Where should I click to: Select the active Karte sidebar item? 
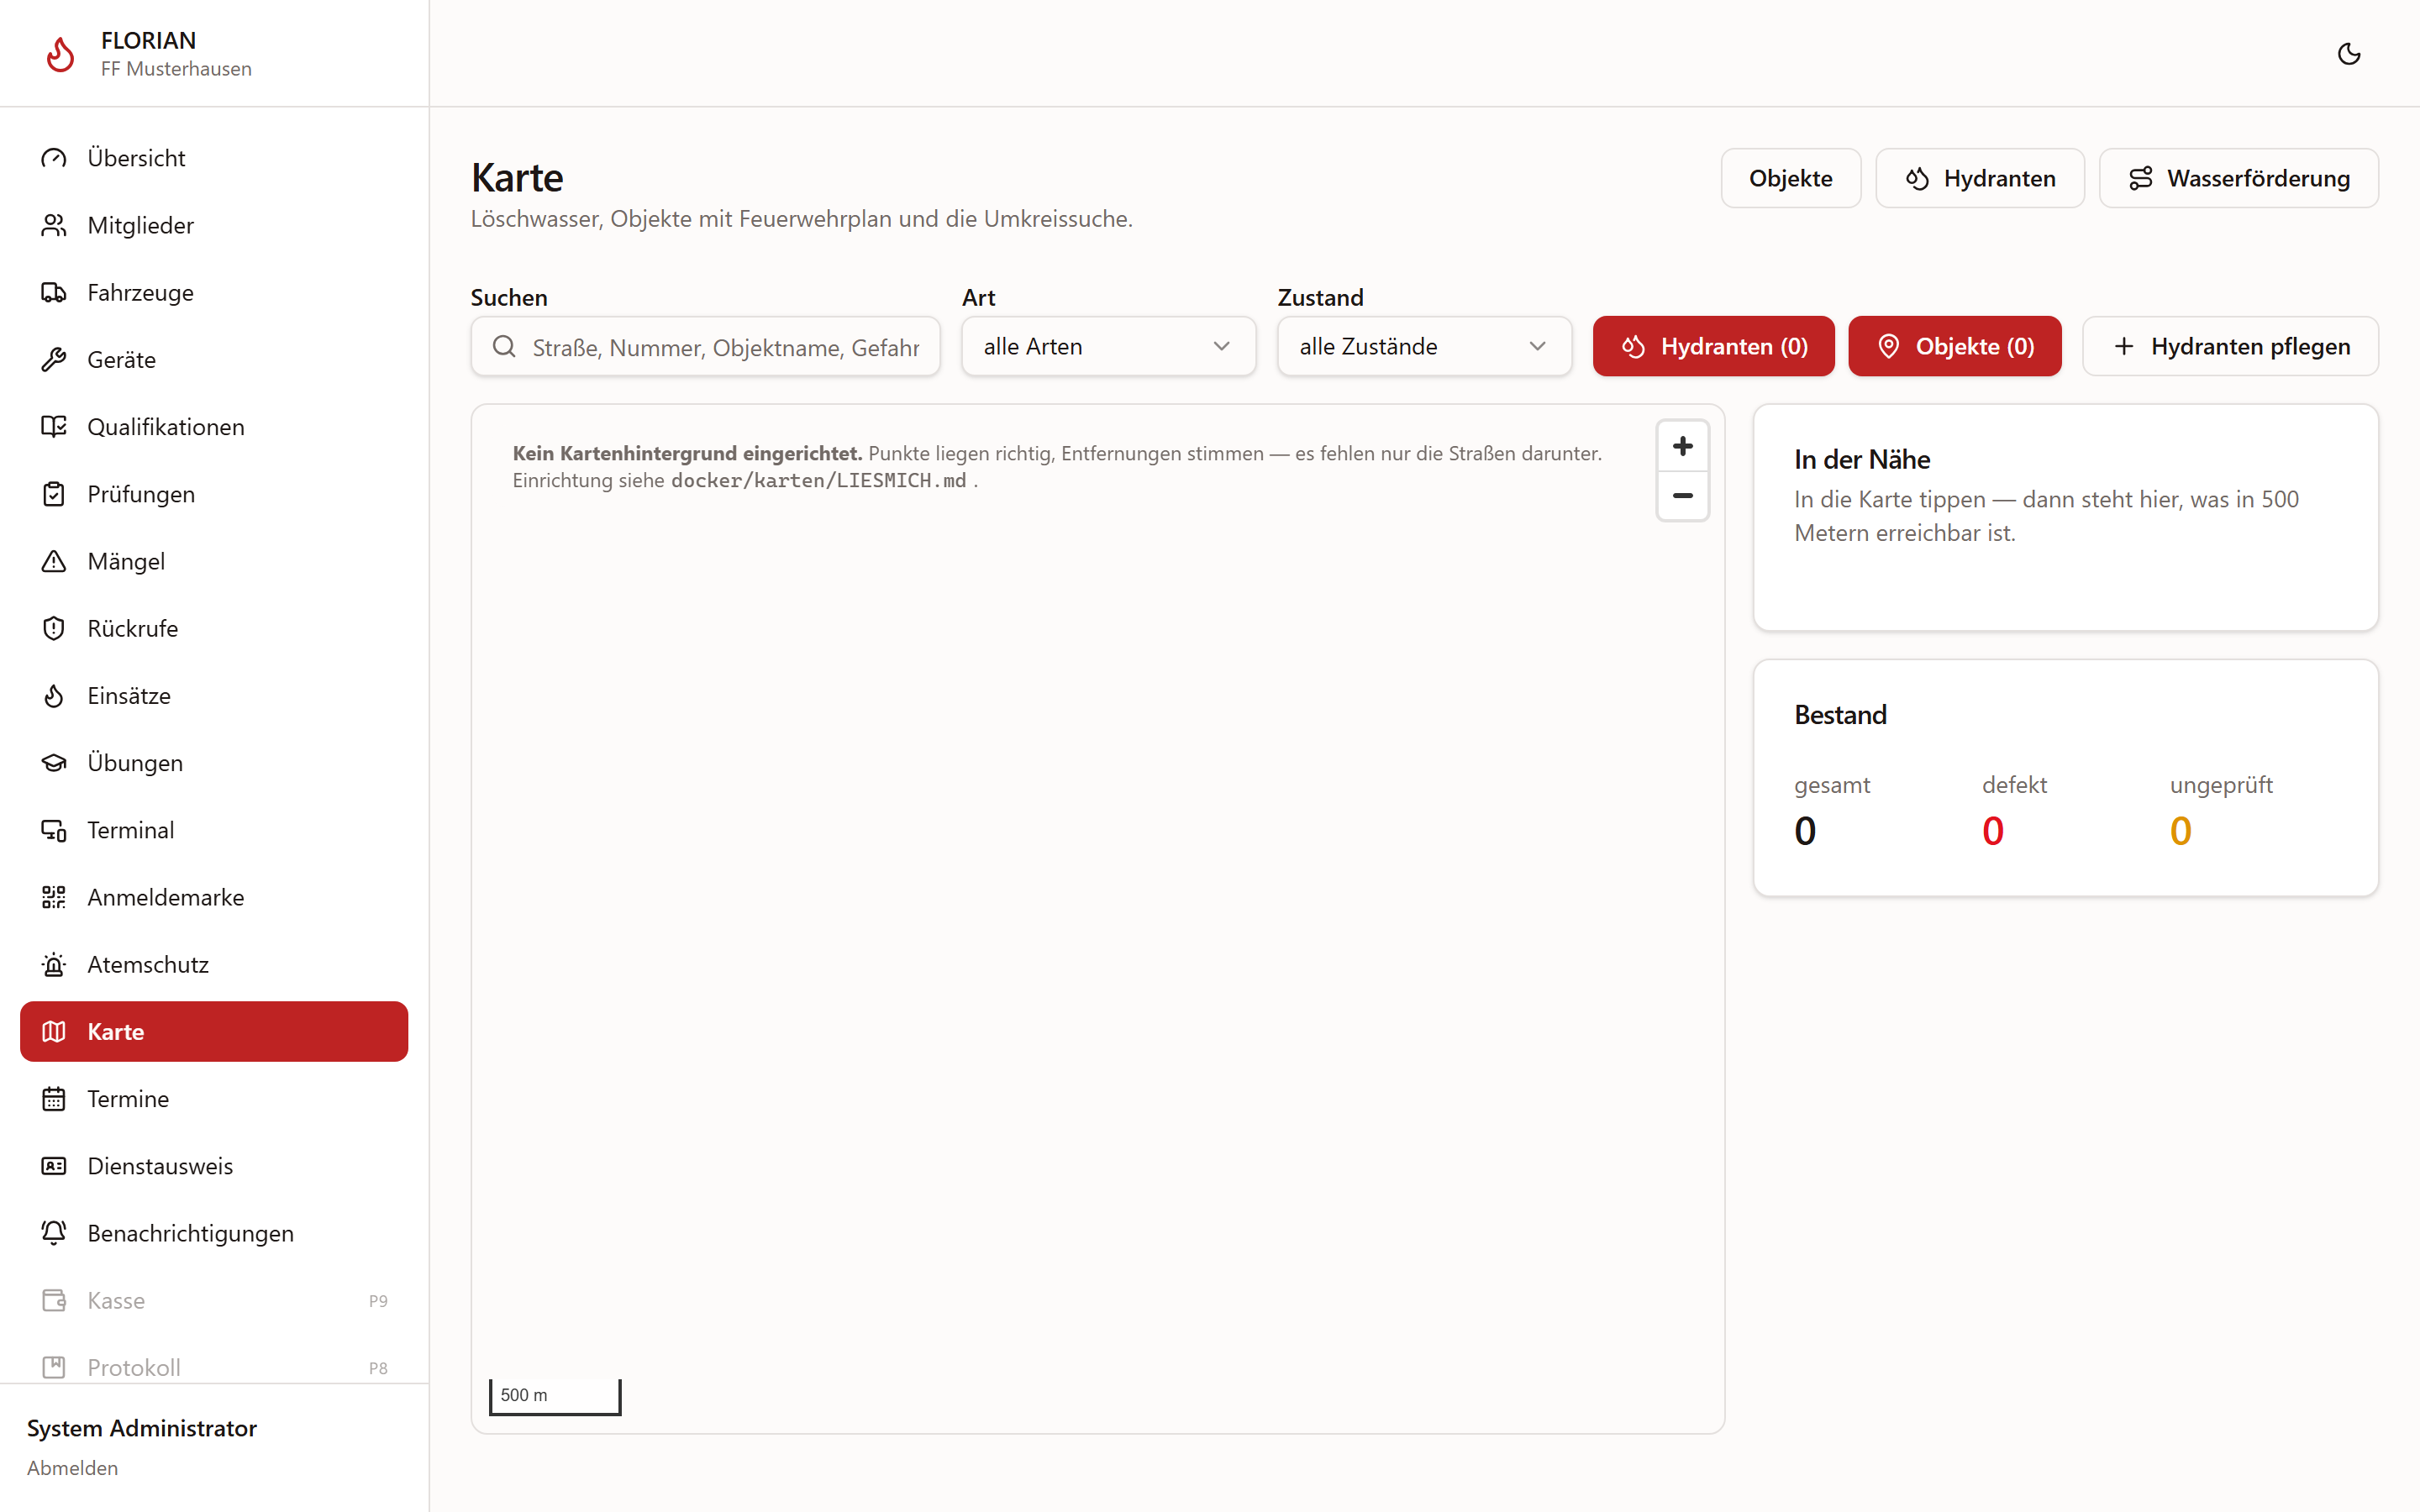(x=214, y=1031)
